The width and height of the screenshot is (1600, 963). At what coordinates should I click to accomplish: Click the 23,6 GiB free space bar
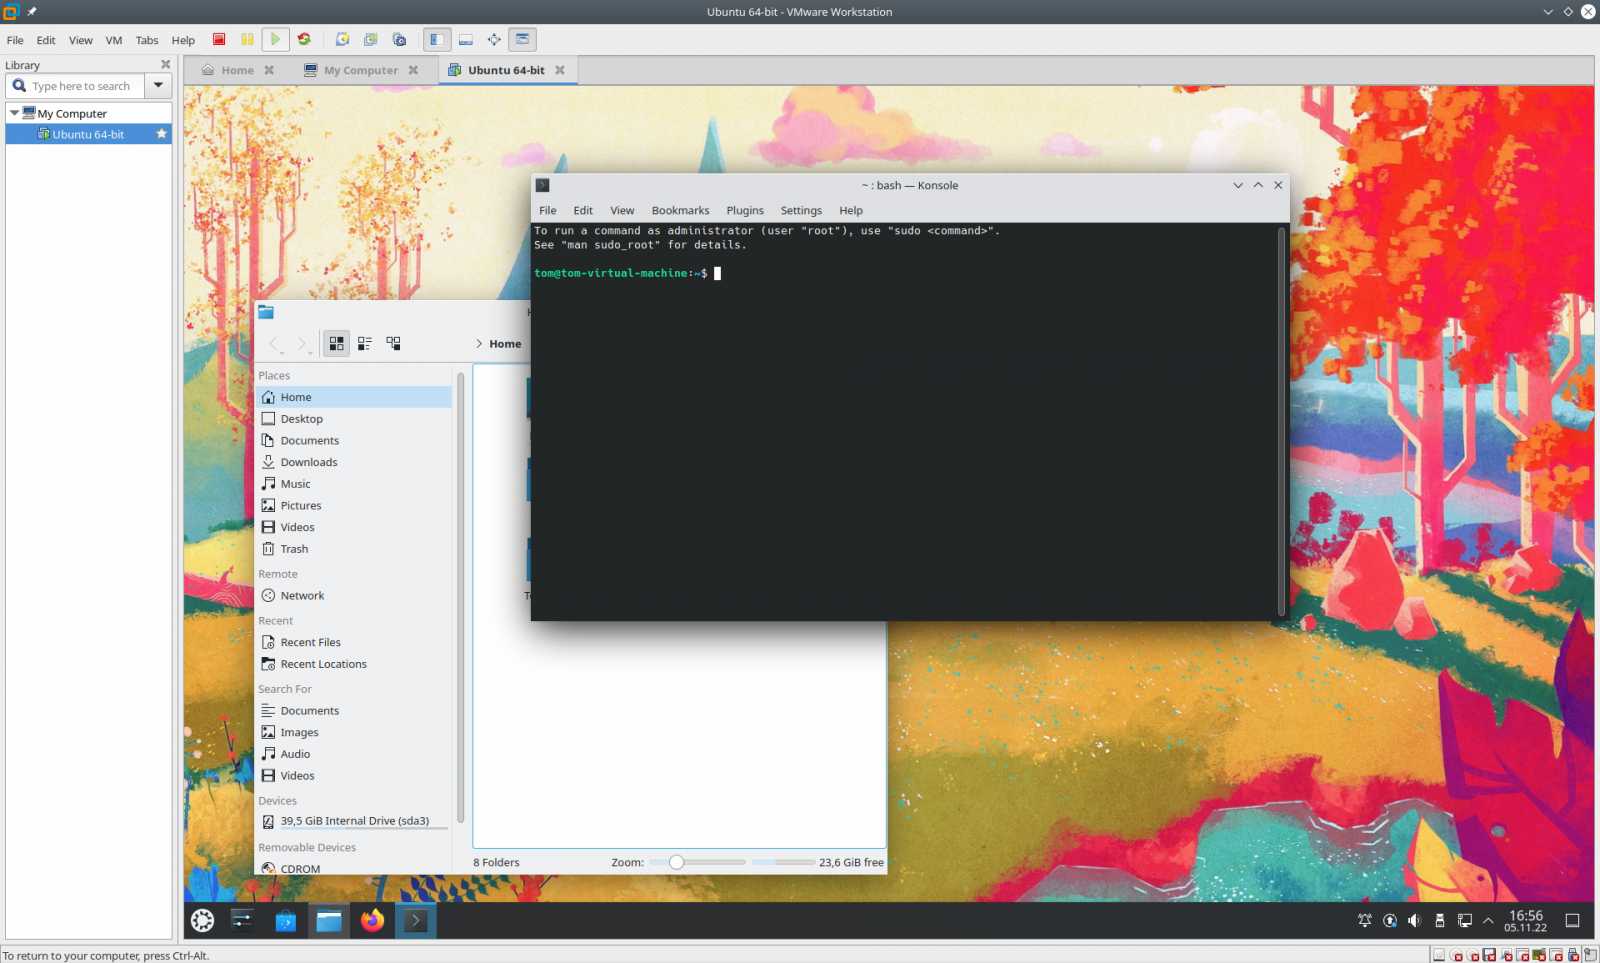(784, 863)
